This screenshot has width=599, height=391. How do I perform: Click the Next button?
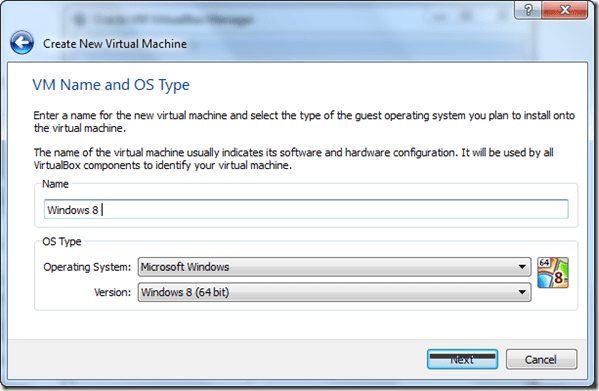(x=462, y=359)
